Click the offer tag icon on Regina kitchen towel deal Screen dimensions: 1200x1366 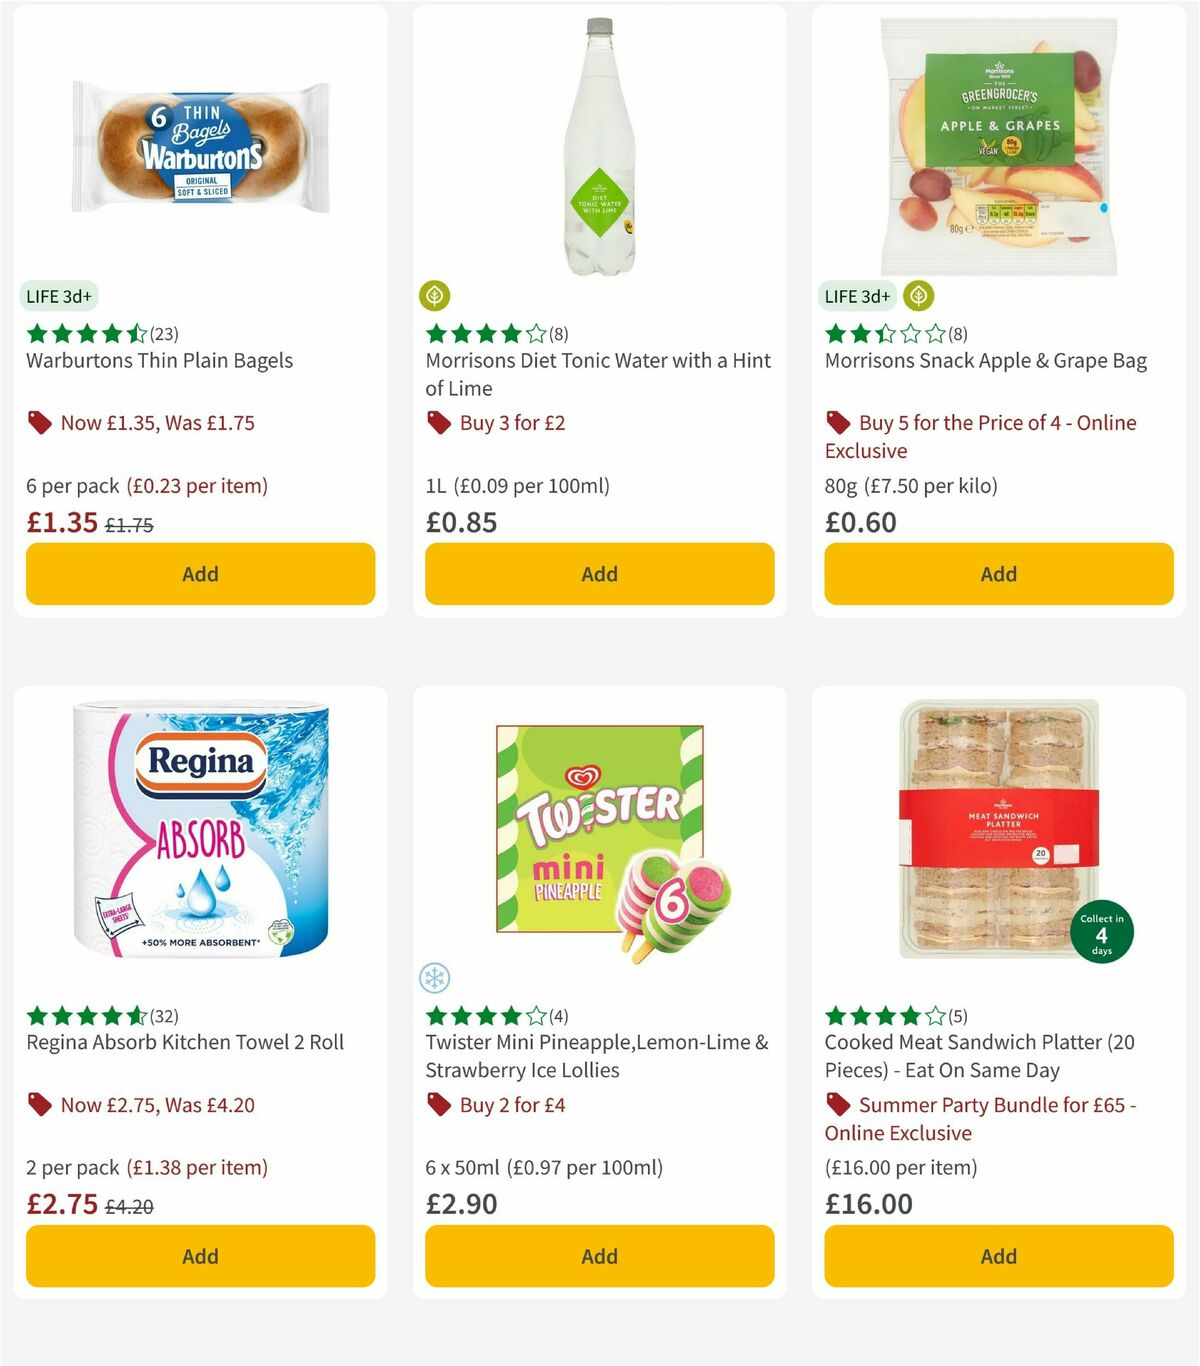click(x=39, y=1105)
